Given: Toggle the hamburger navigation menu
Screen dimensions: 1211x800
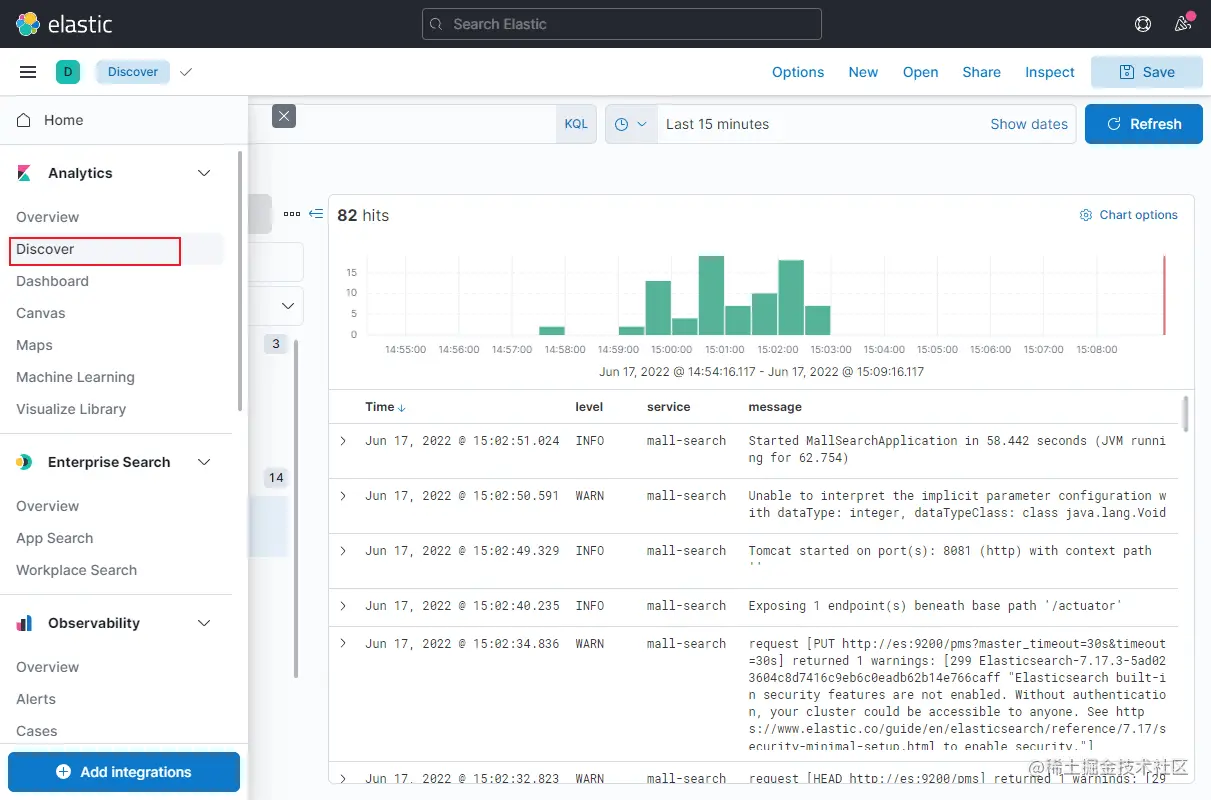Looking at the screenshot, I should point(28,72).
